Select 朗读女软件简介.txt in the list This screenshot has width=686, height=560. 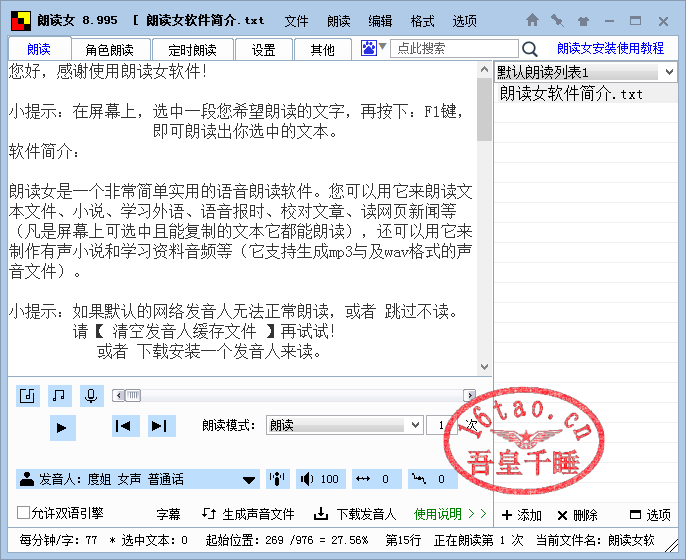pos(586,94)
